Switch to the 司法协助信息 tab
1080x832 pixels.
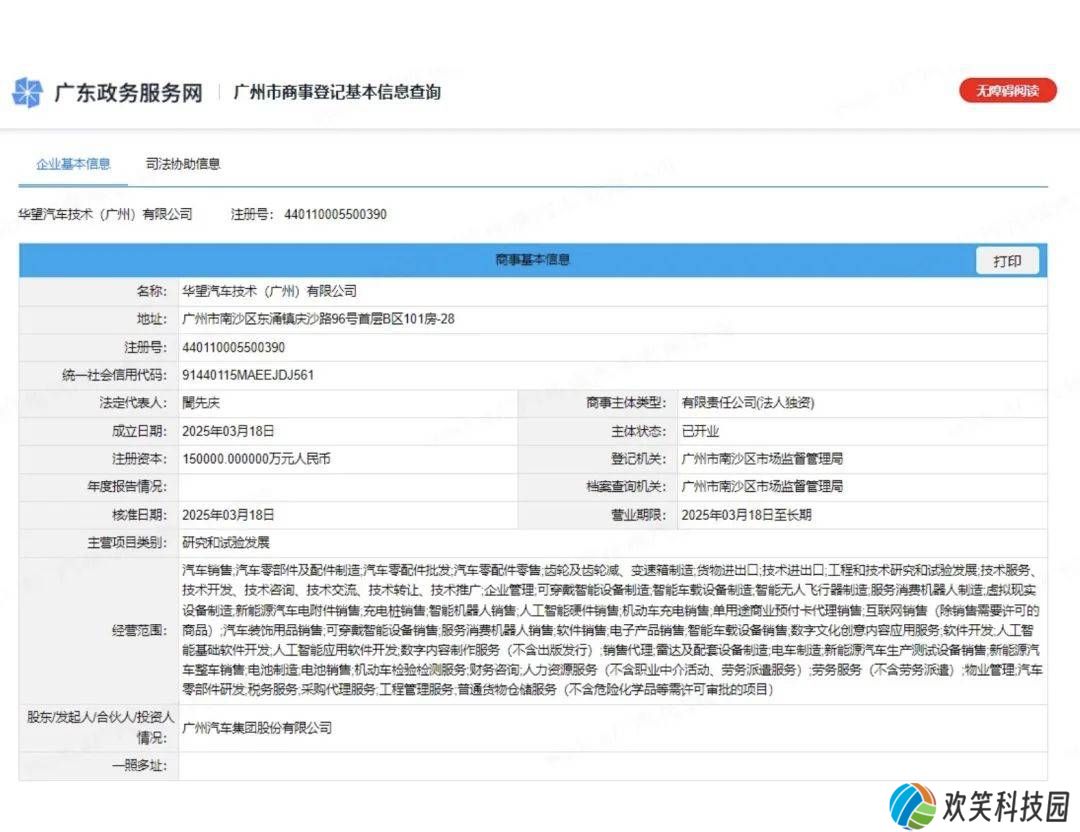[x=183, y=164]
